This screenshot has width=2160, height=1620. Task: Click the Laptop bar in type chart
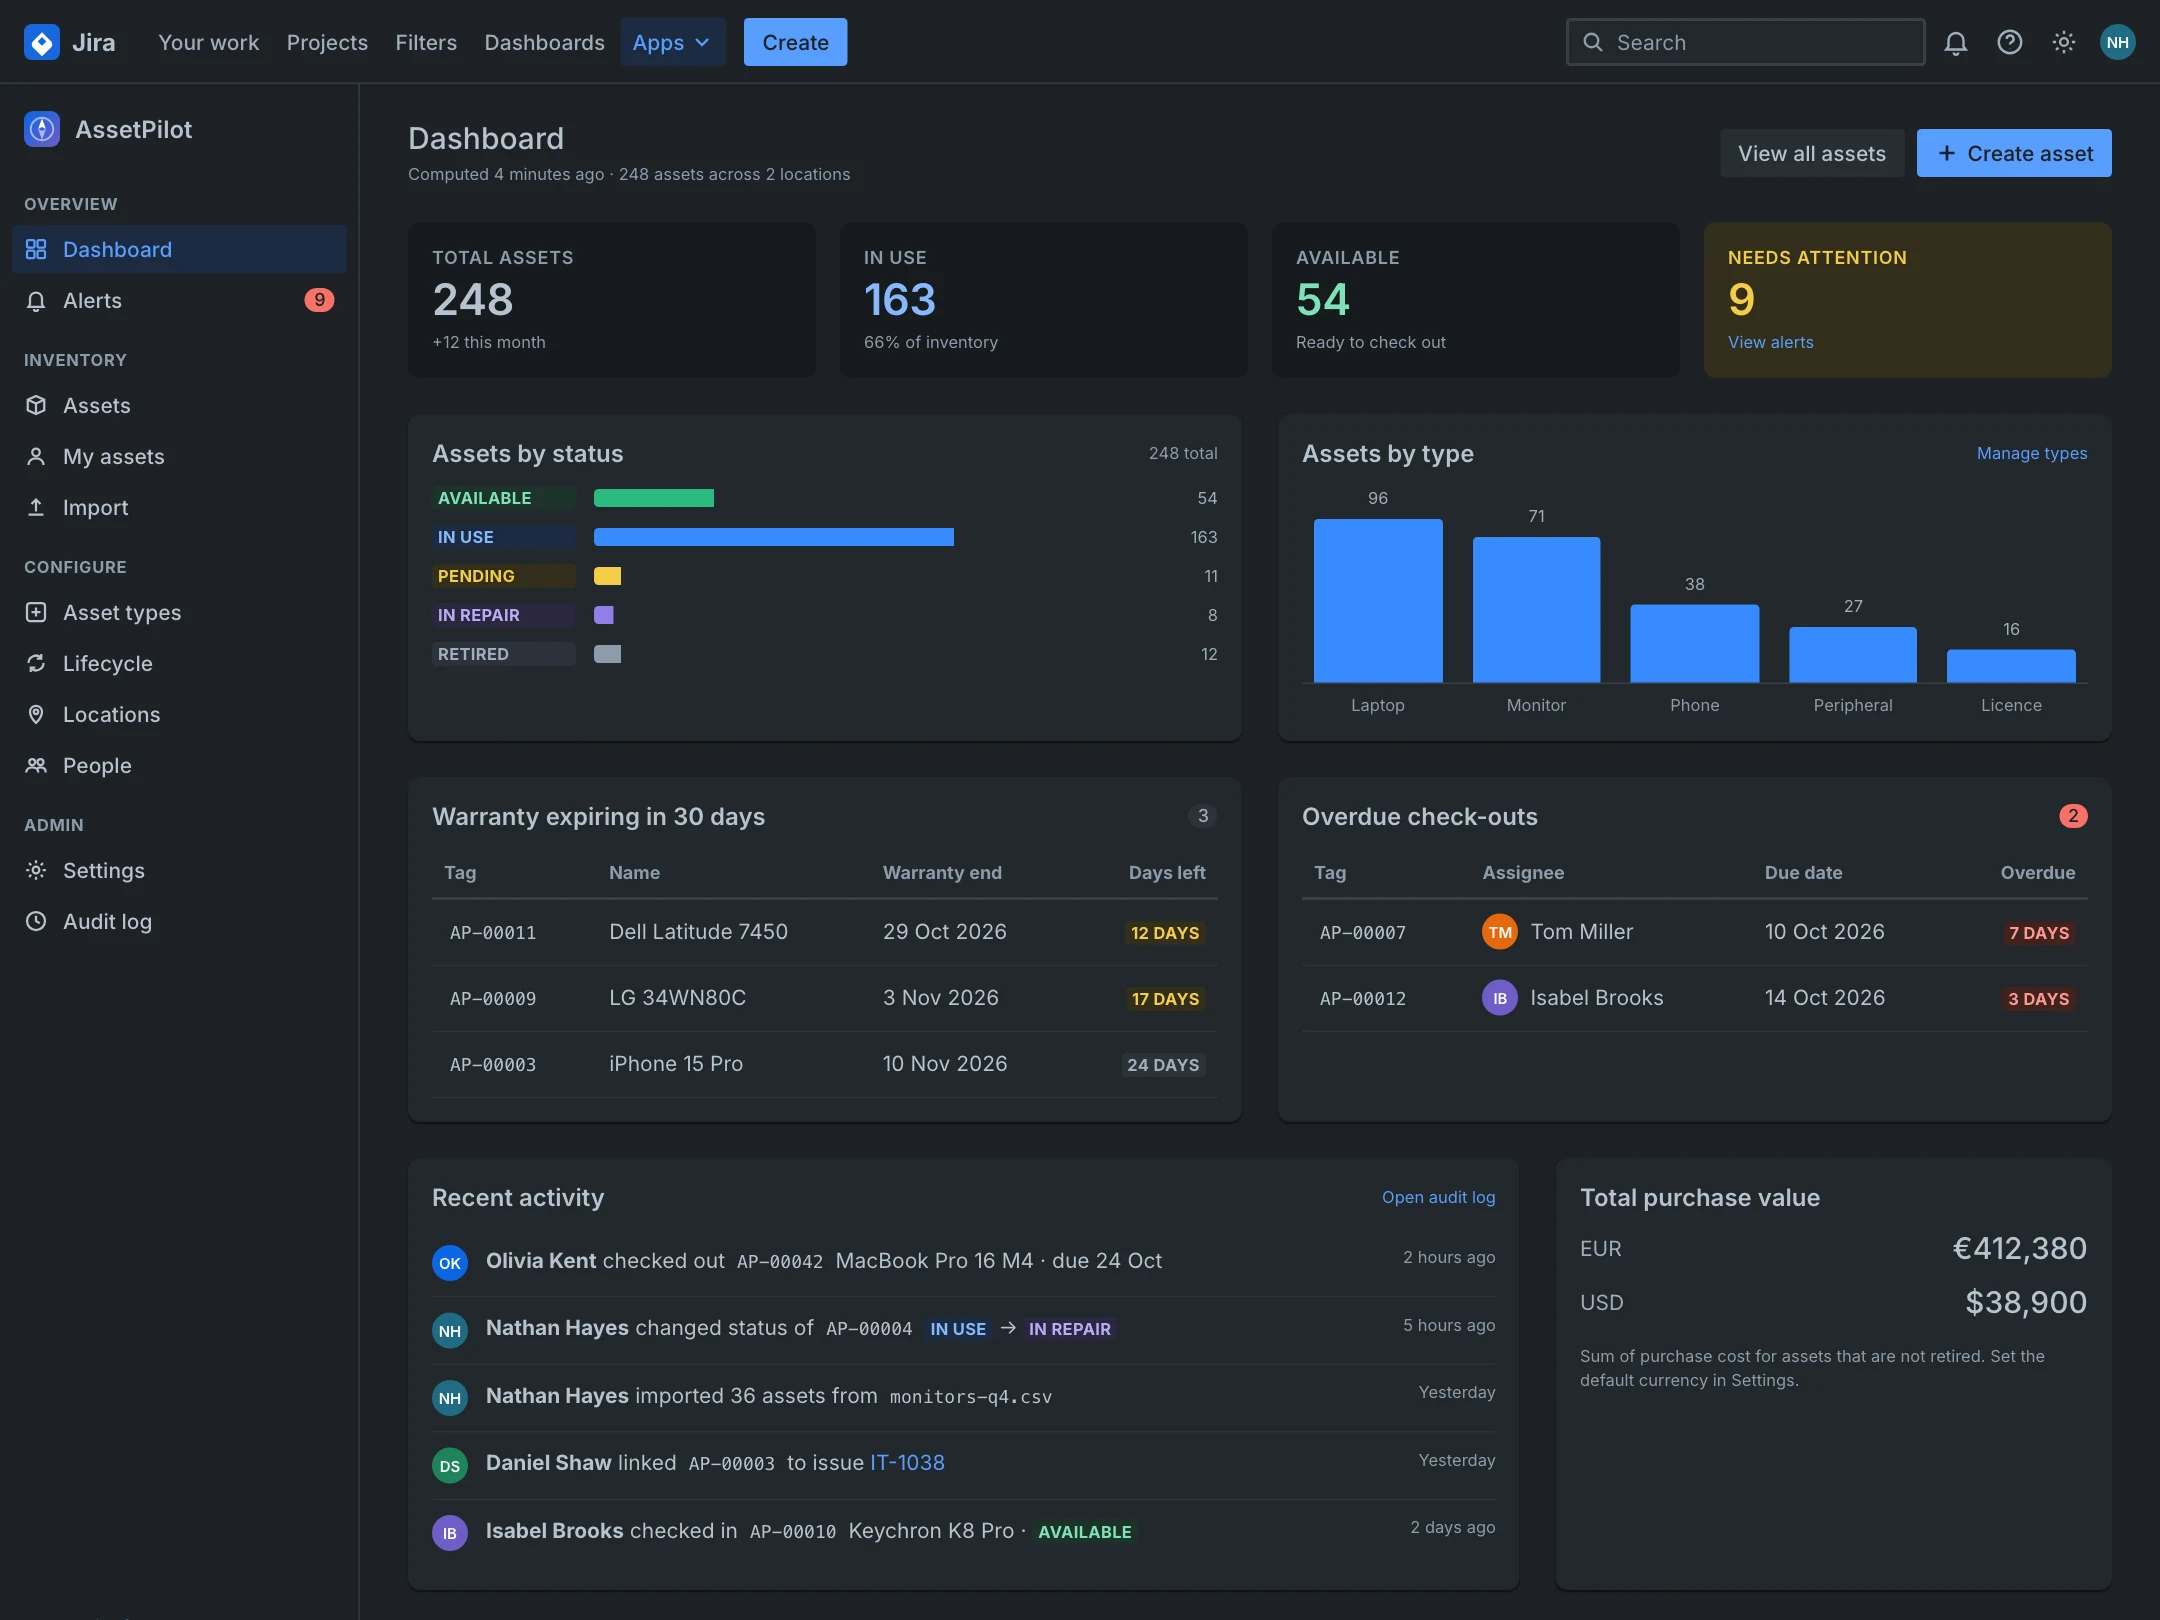click(x=1378, y=600)
